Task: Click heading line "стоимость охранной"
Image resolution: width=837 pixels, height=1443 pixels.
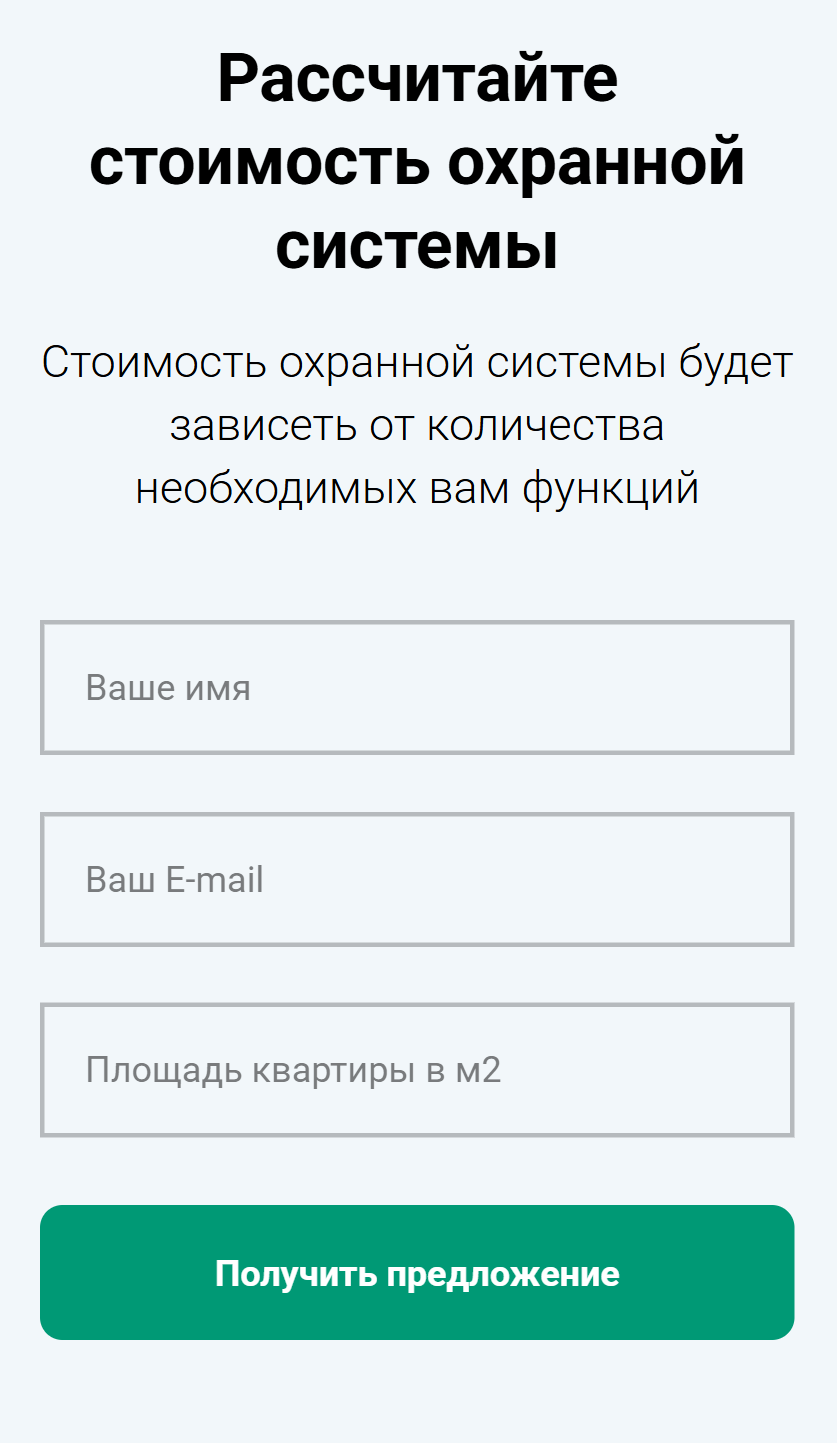Action: [417, 163]
